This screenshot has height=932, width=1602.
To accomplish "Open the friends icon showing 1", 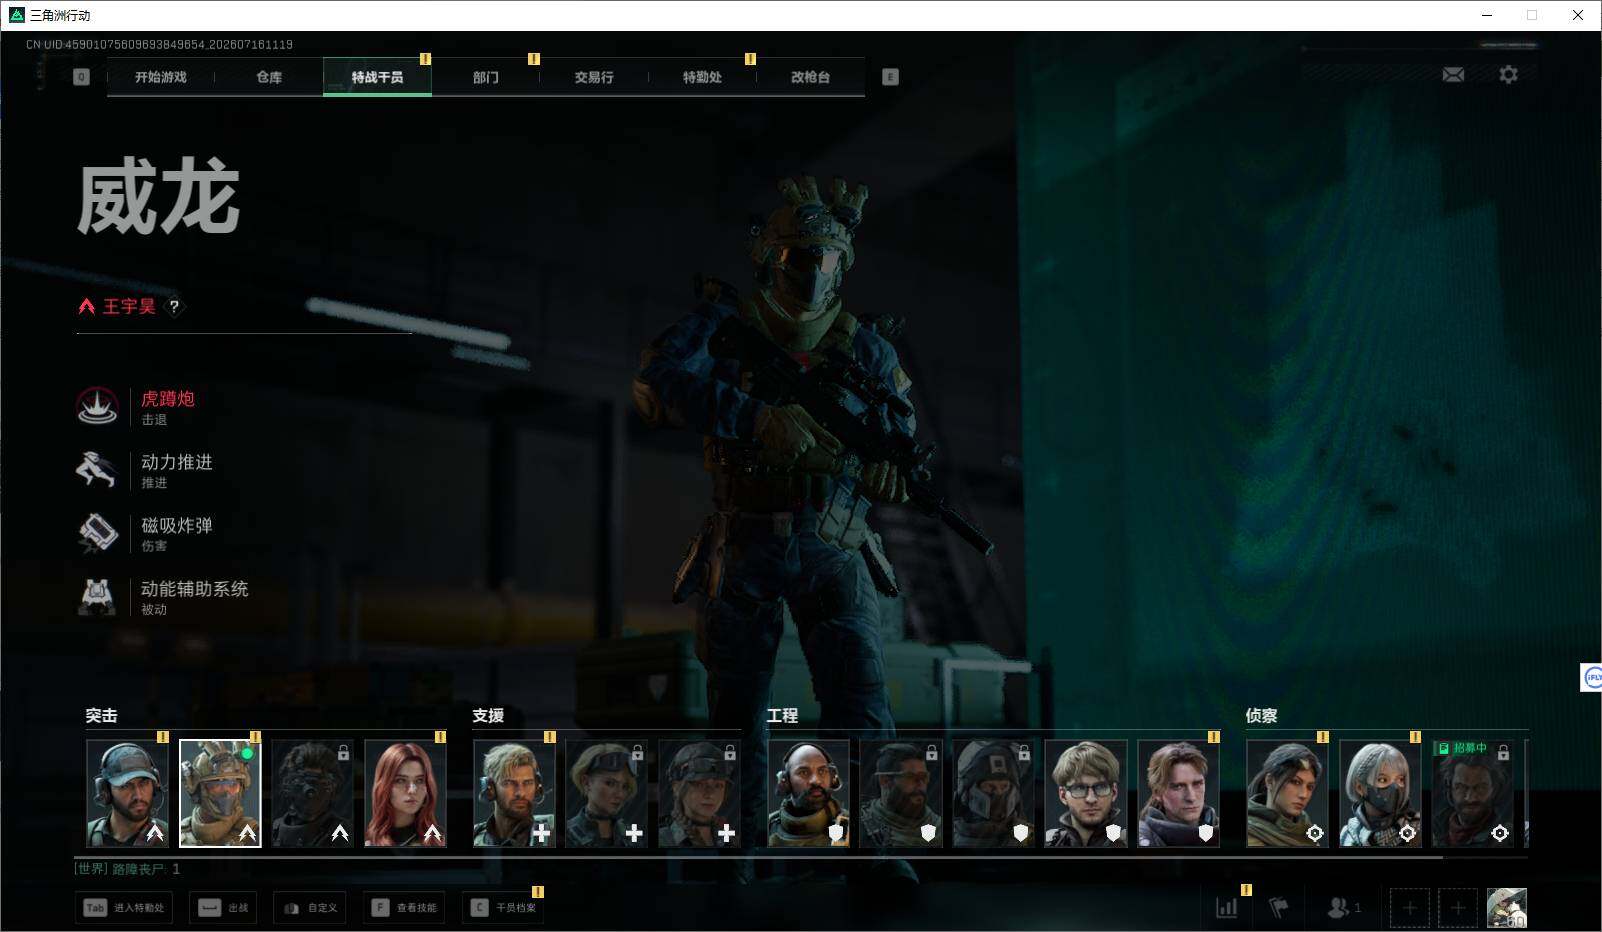I will [x=1344, y=907].
